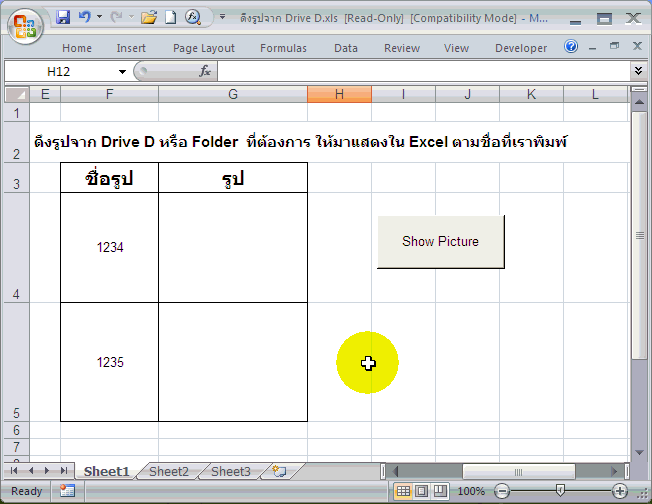This screenshot has height=504, width=652.
Task: Click the vertical scrollbar thumb
Action: coord(639,235)
